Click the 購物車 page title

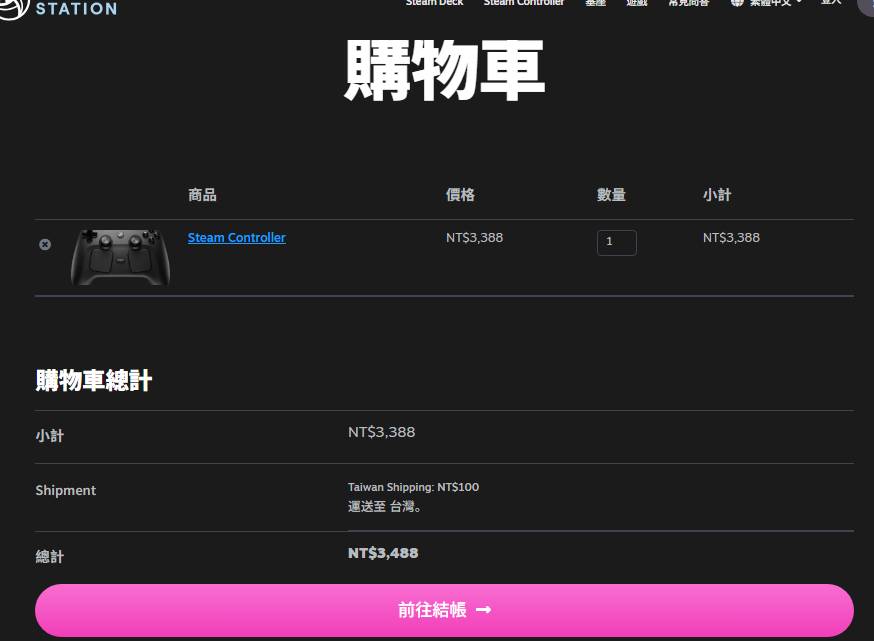(444, 70)
